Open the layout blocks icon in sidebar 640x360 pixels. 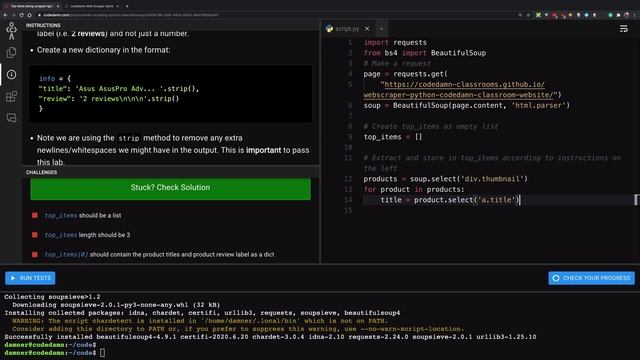point(11,96)
